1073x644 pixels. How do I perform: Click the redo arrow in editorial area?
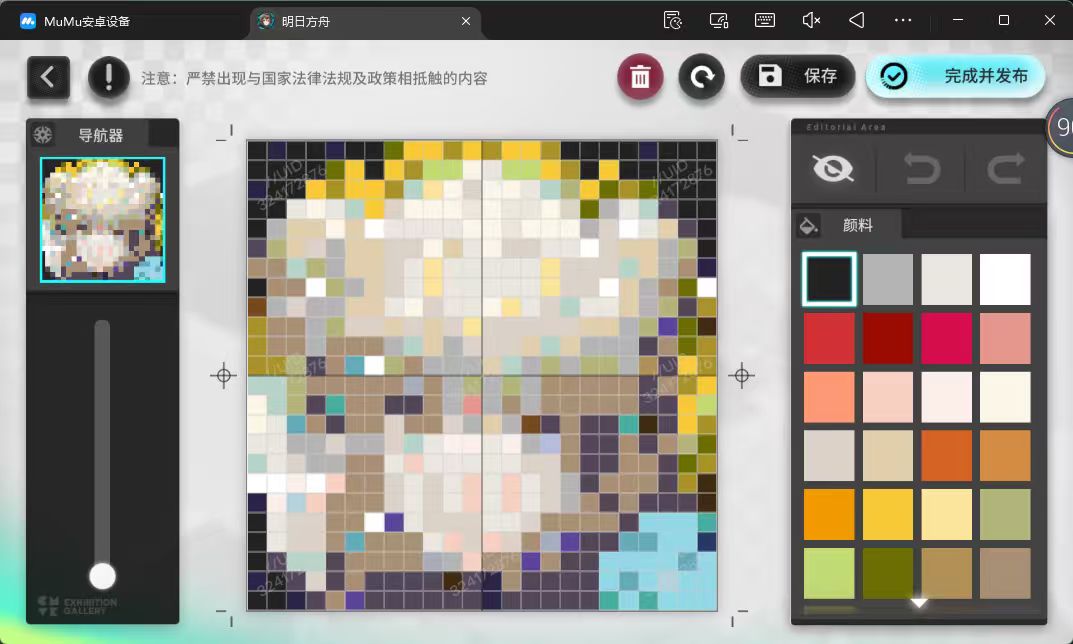pyautogui.click(x=1005, y=168)
